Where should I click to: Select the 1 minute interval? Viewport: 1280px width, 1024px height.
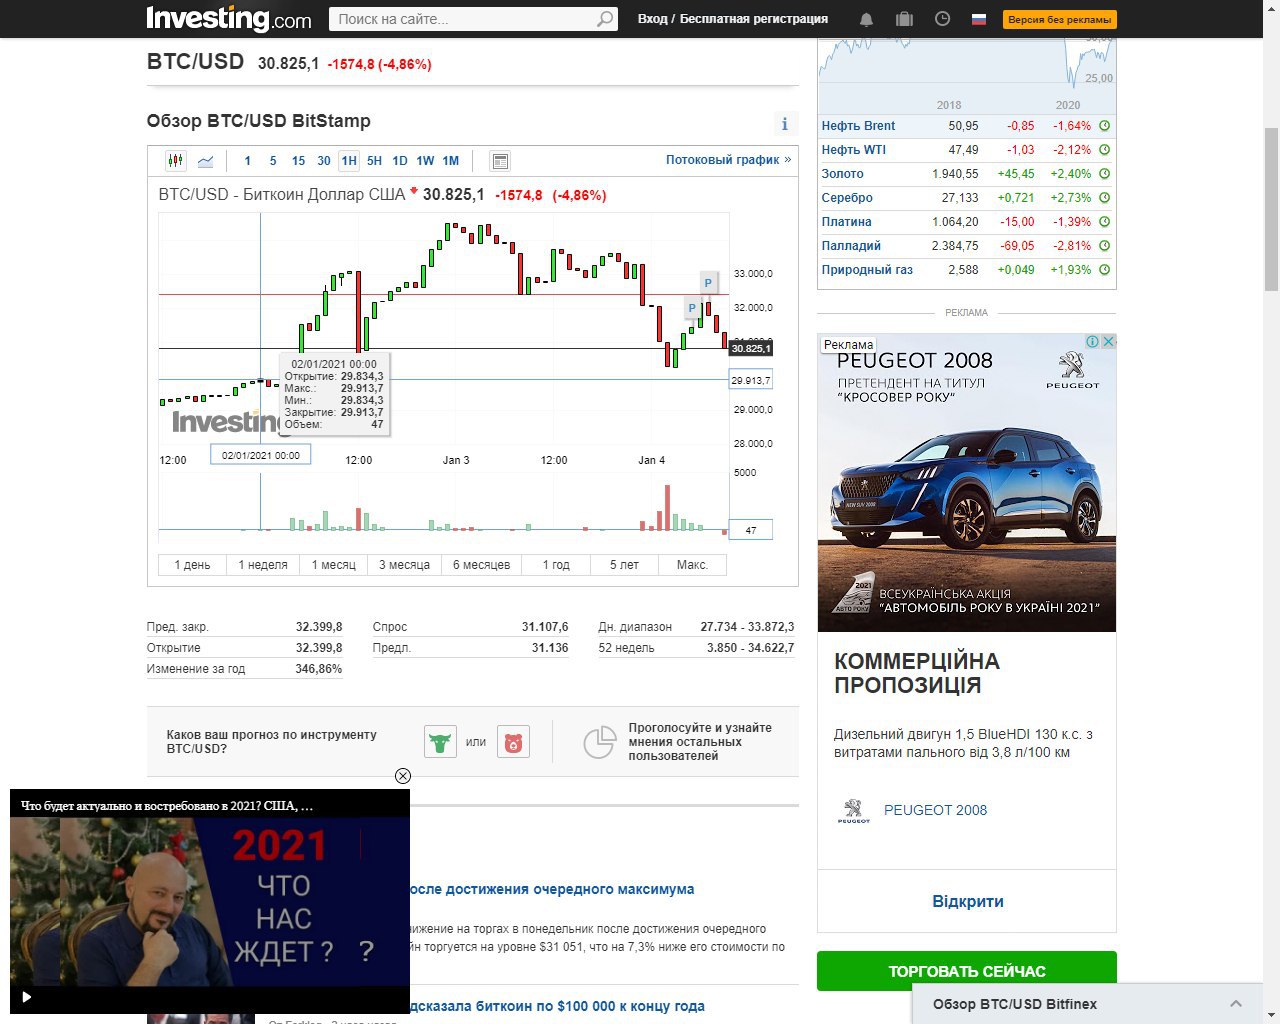tap(247, 161)
